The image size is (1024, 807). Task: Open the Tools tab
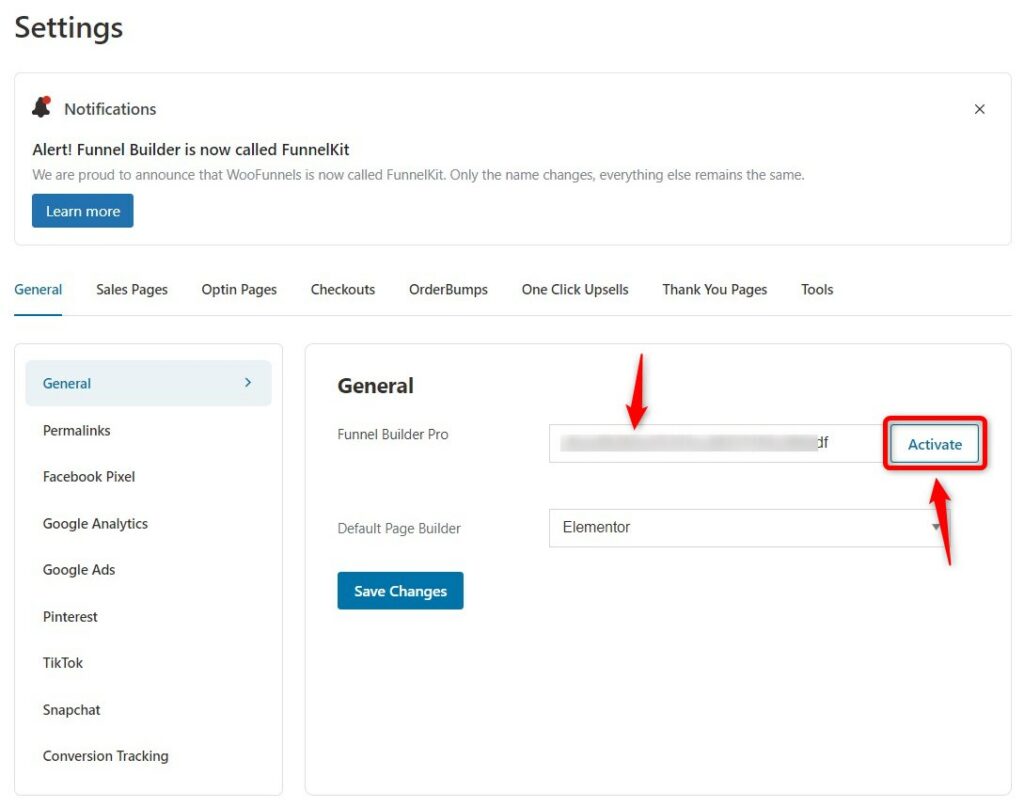click(817, 289)
